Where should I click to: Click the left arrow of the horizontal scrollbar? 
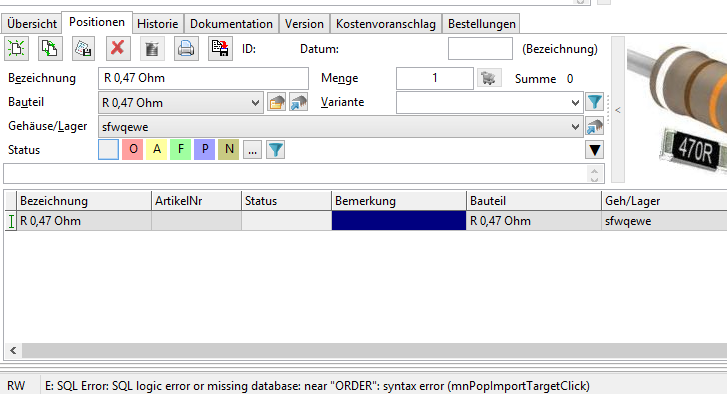click(13, 350)
